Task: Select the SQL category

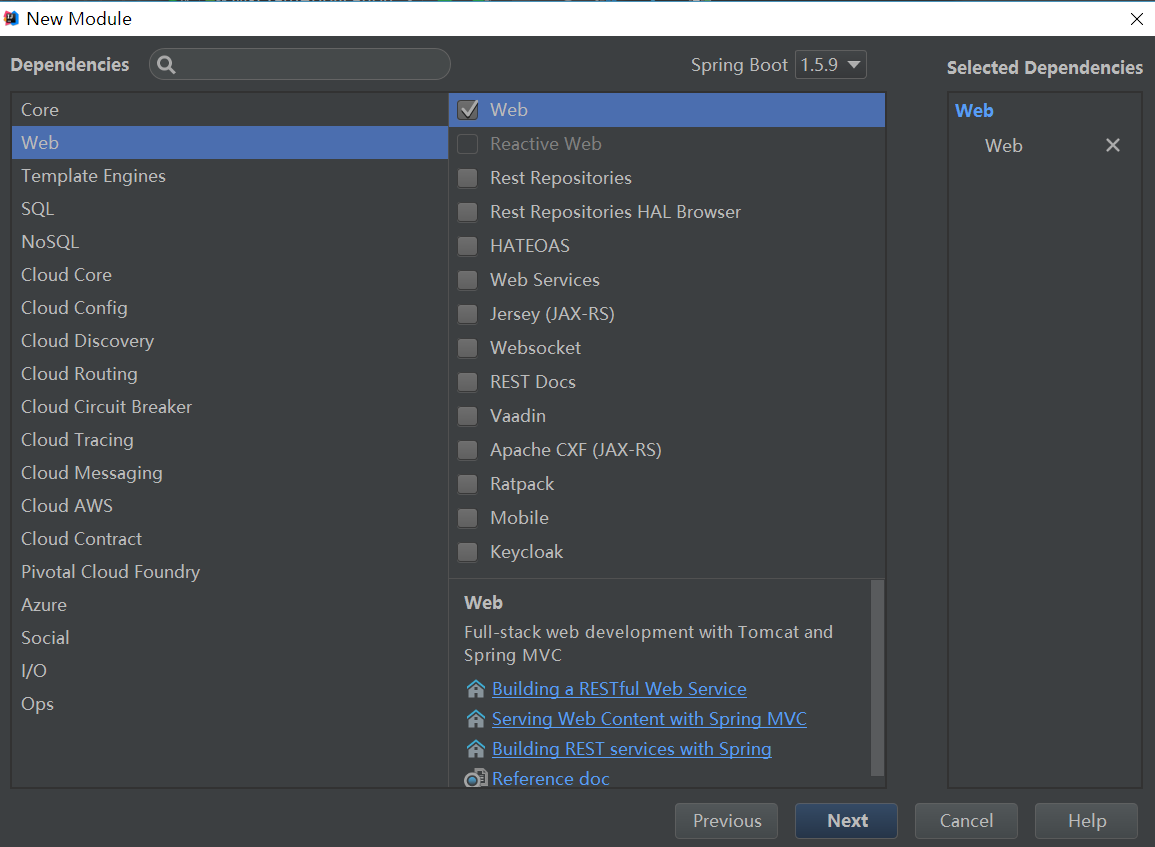Action: [x=230, y=208]
